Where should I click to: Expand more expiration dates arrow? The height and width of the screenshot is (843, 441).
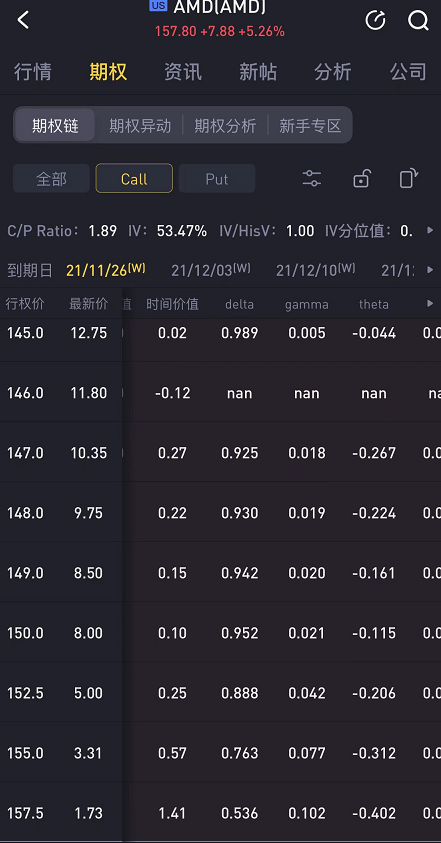(430, 269)
